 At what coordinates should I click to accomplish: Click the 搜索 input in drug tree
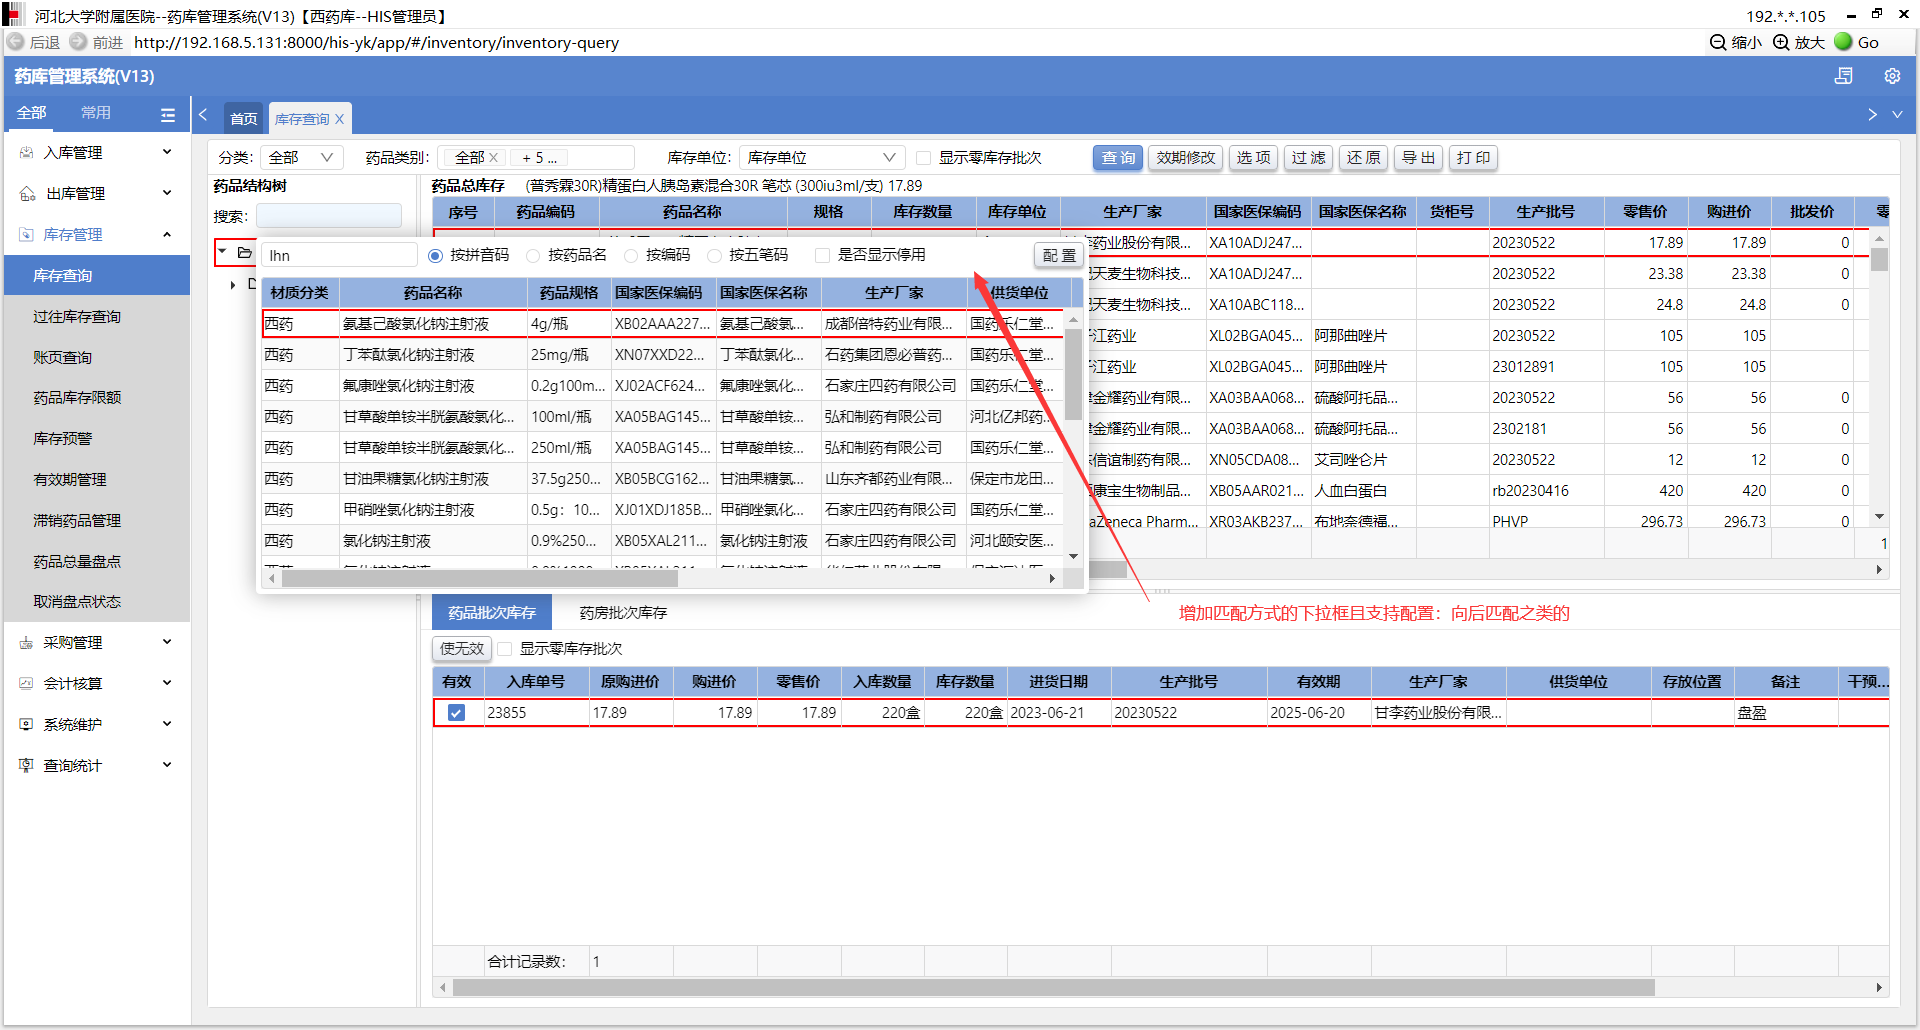coord(329,216)
